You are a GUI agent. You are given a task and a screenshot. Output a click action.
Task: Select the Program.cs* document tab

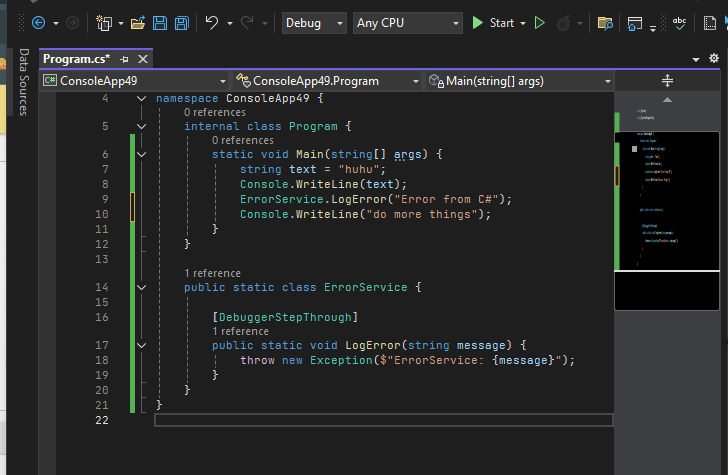77,59
